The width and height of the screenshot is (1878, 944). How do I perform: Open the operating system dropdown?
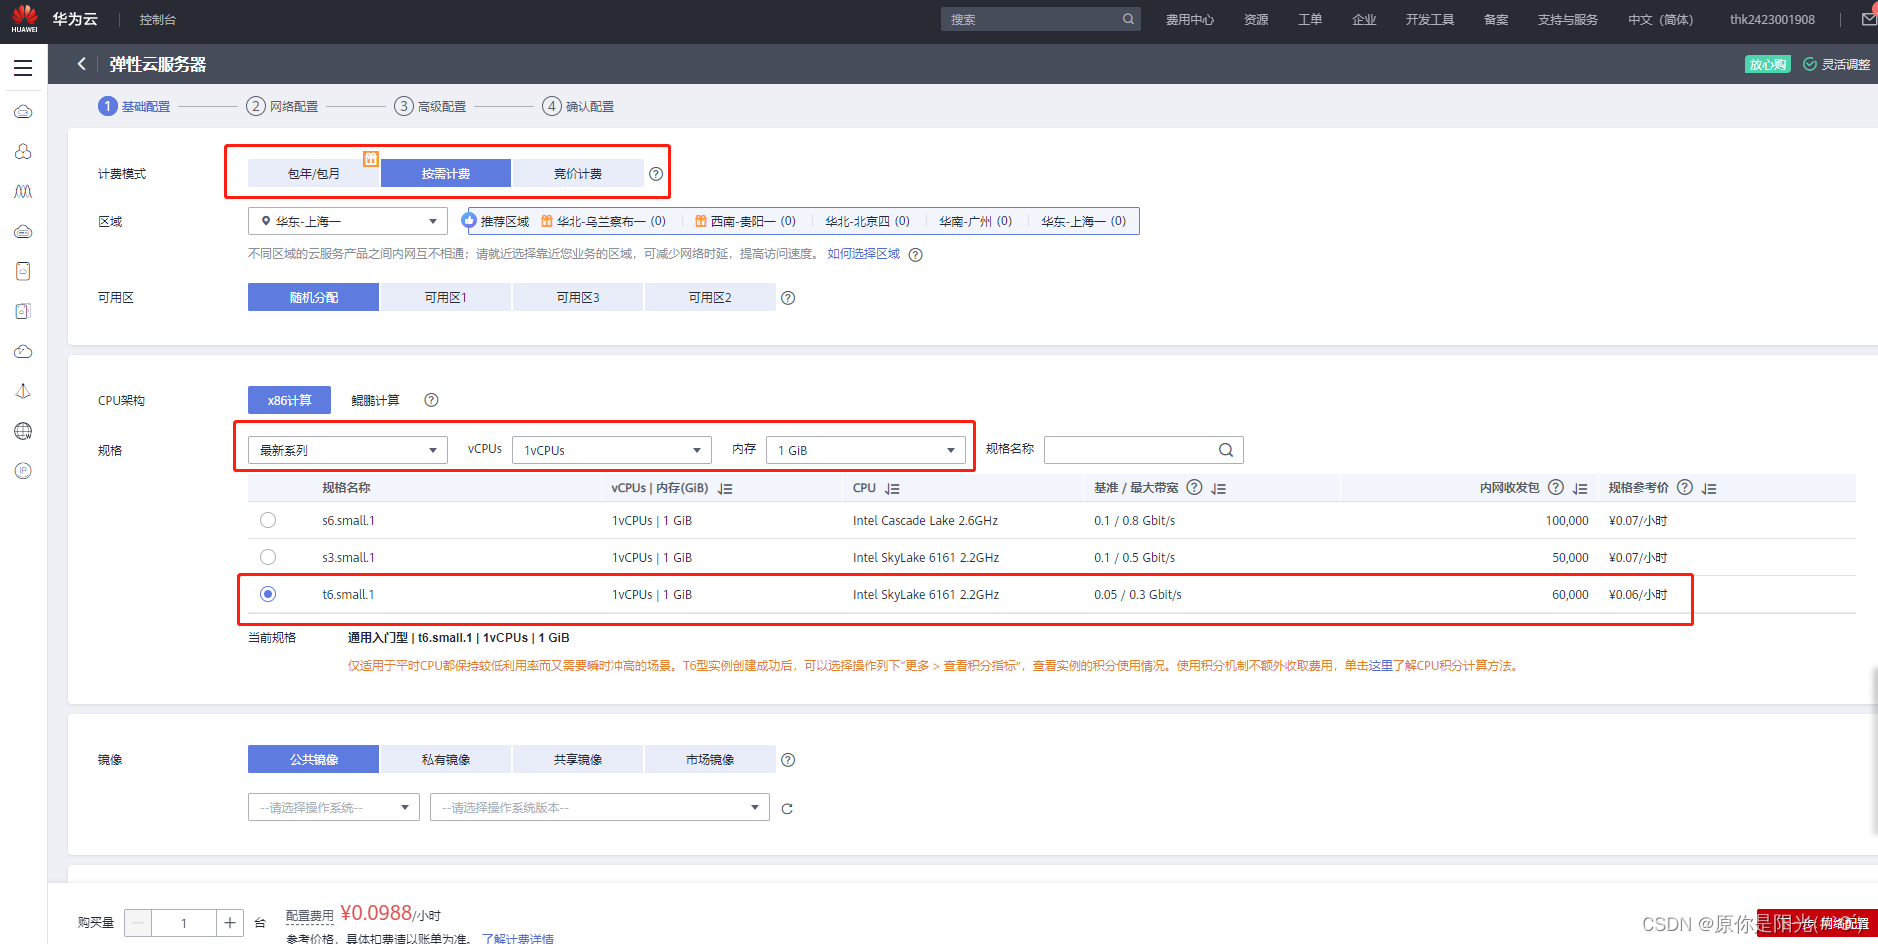tap(334, 807)
